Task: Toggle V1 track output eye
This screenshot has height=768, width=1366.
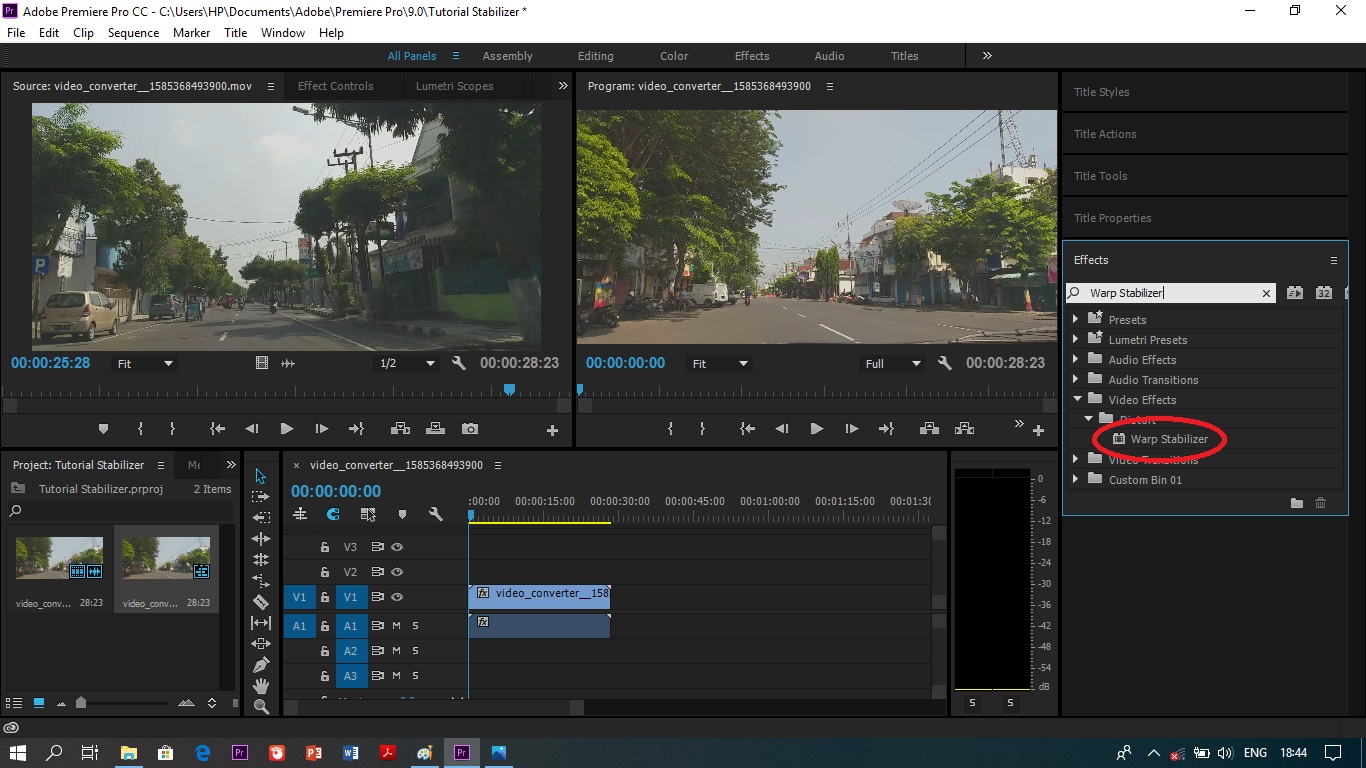Action: (397, 597)
